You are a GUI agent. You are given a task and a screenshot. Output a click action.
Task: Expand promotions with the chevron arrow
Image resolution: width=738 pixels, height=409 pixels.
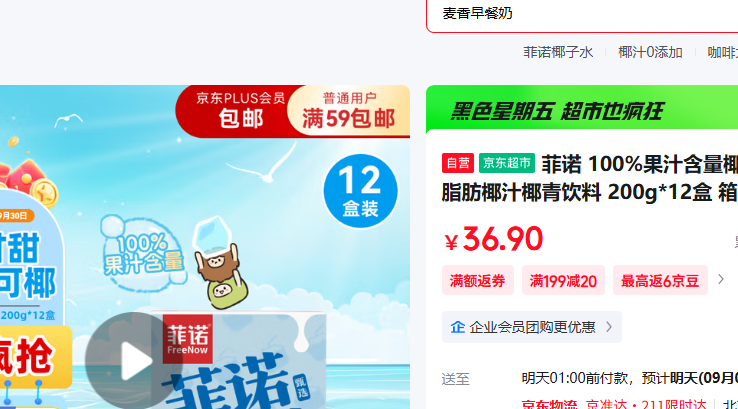[721, 280]
